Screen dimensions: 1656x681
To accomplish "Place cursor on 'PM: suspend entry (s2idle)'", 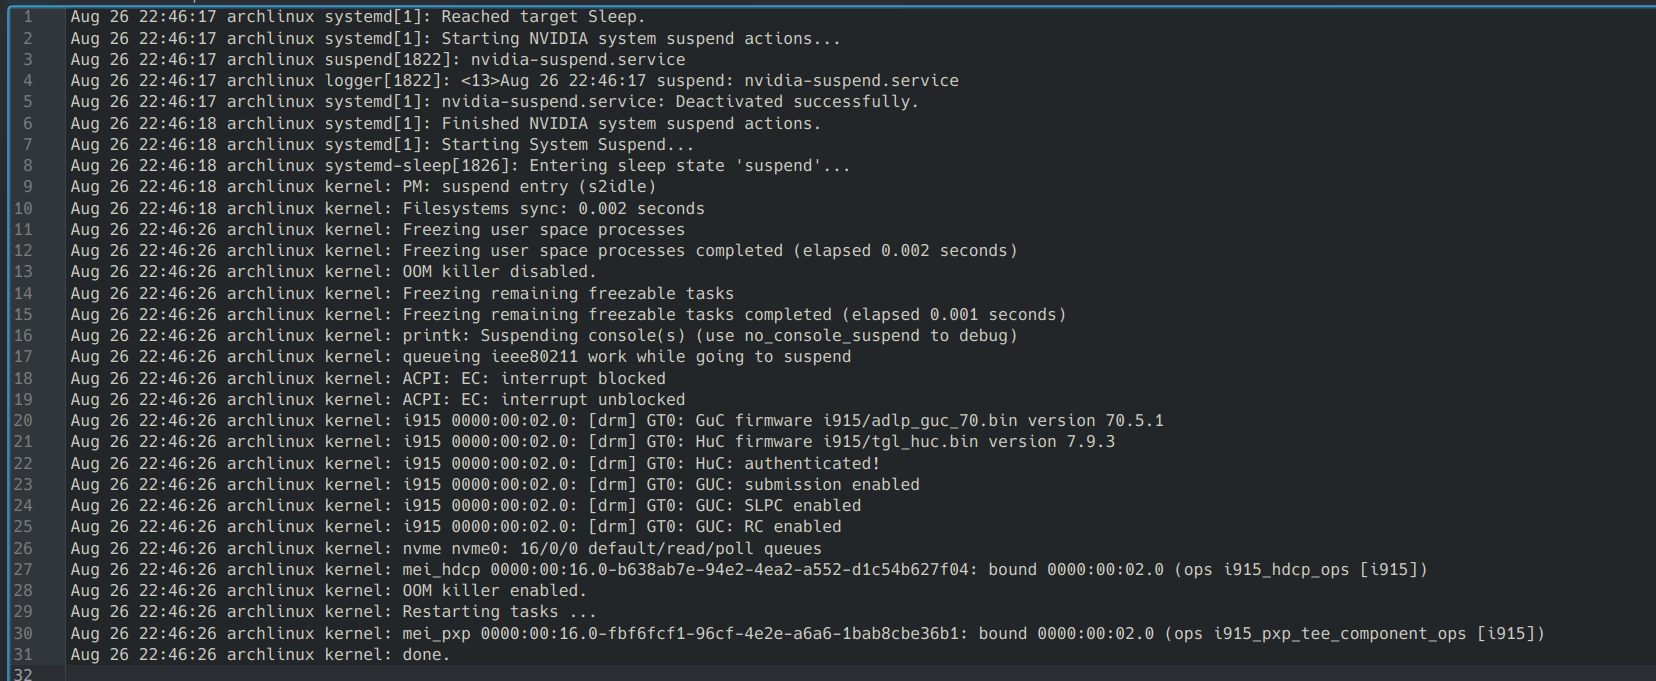I will point(529,187).
